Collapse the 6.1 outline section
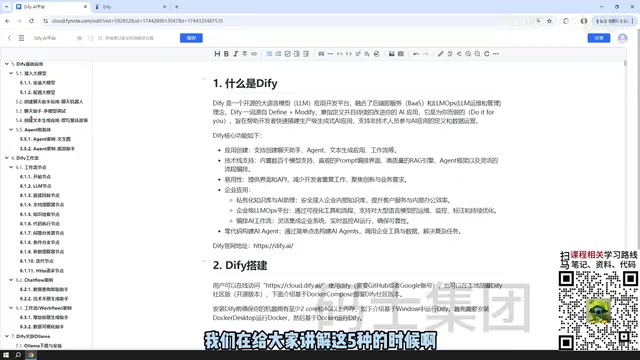Viewport: 640px width, 360px height. (x=11, y=167)
